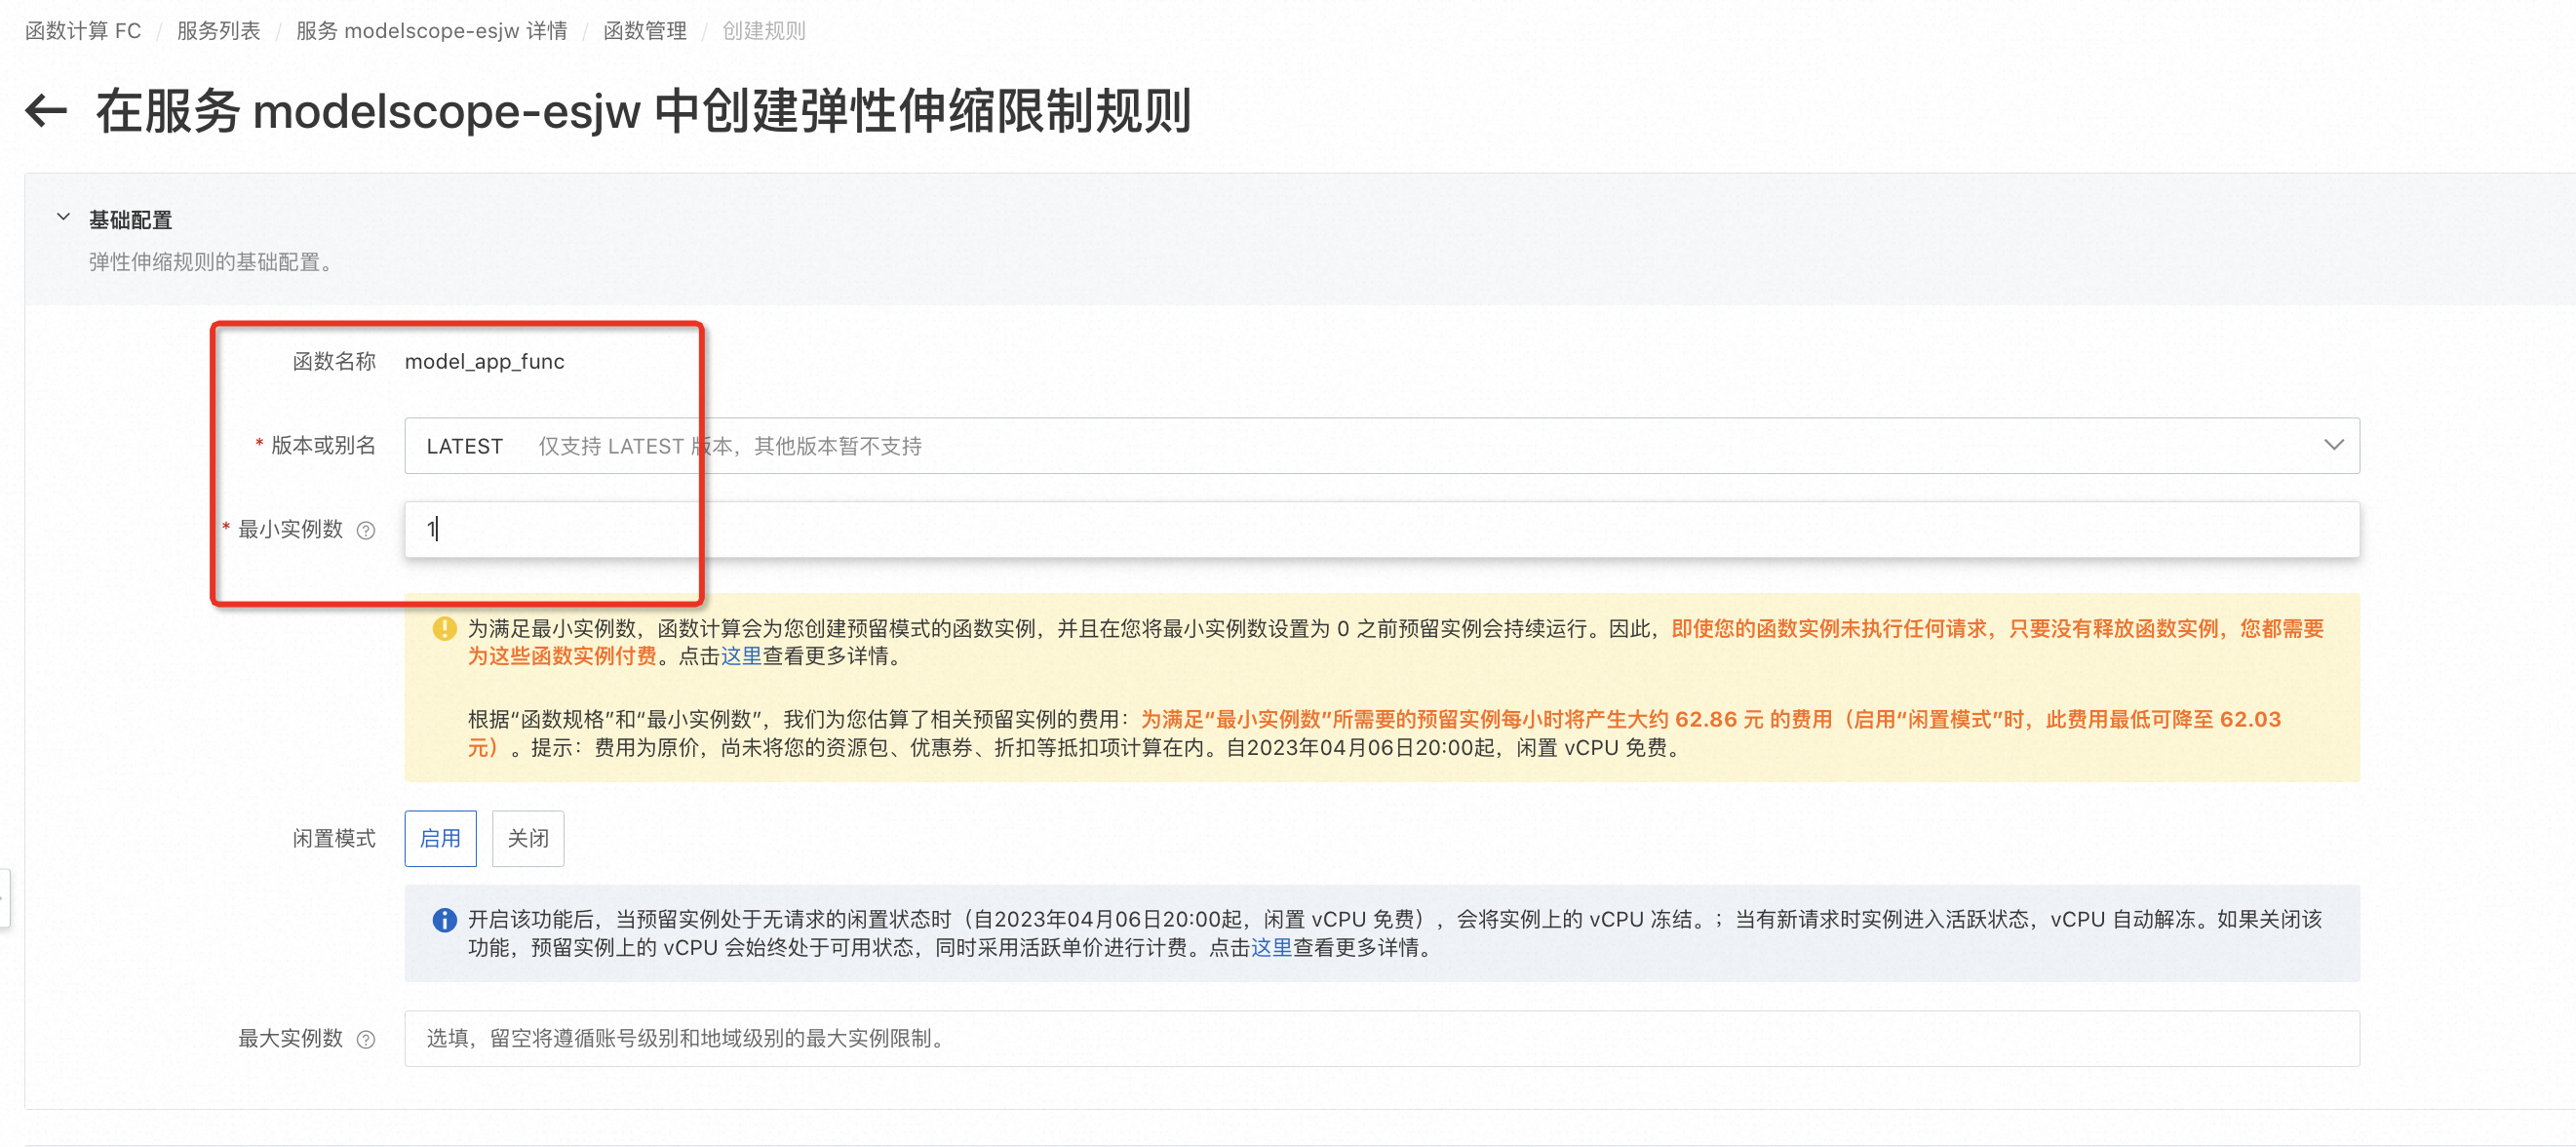This screenshot has height=1147, width=2576.
Task: Open the 版本或别名 LATEST dropdown
Action: [1380, 445]
